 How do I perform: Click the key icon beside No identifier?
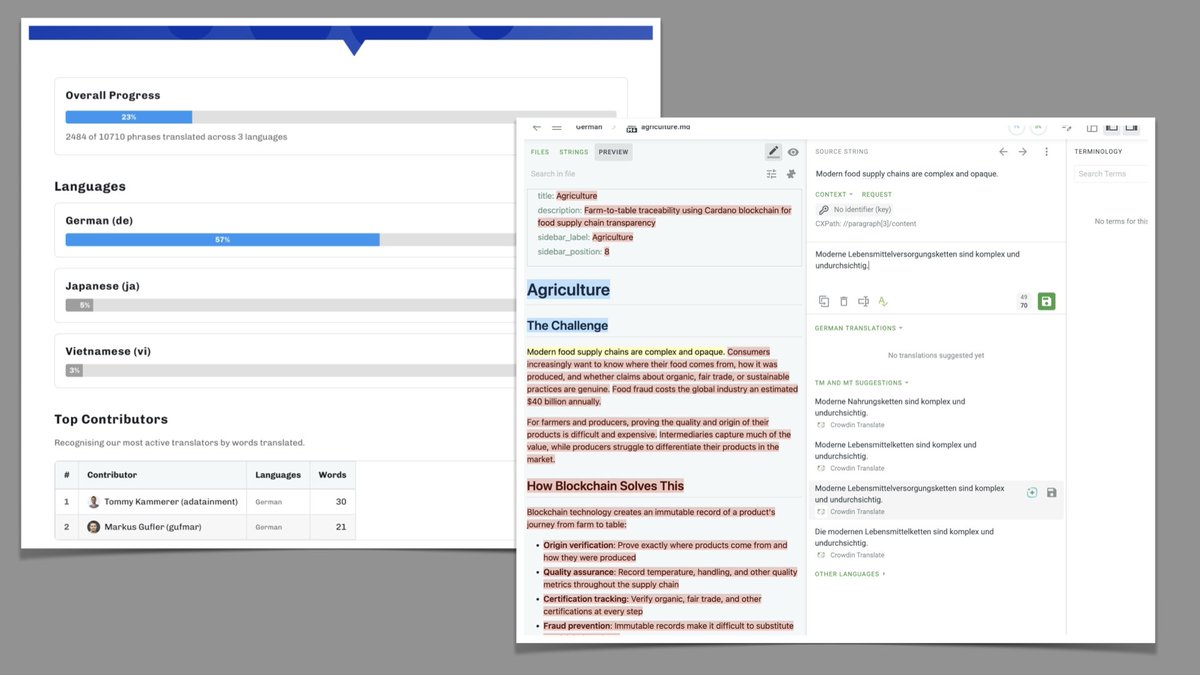point(824,210)
